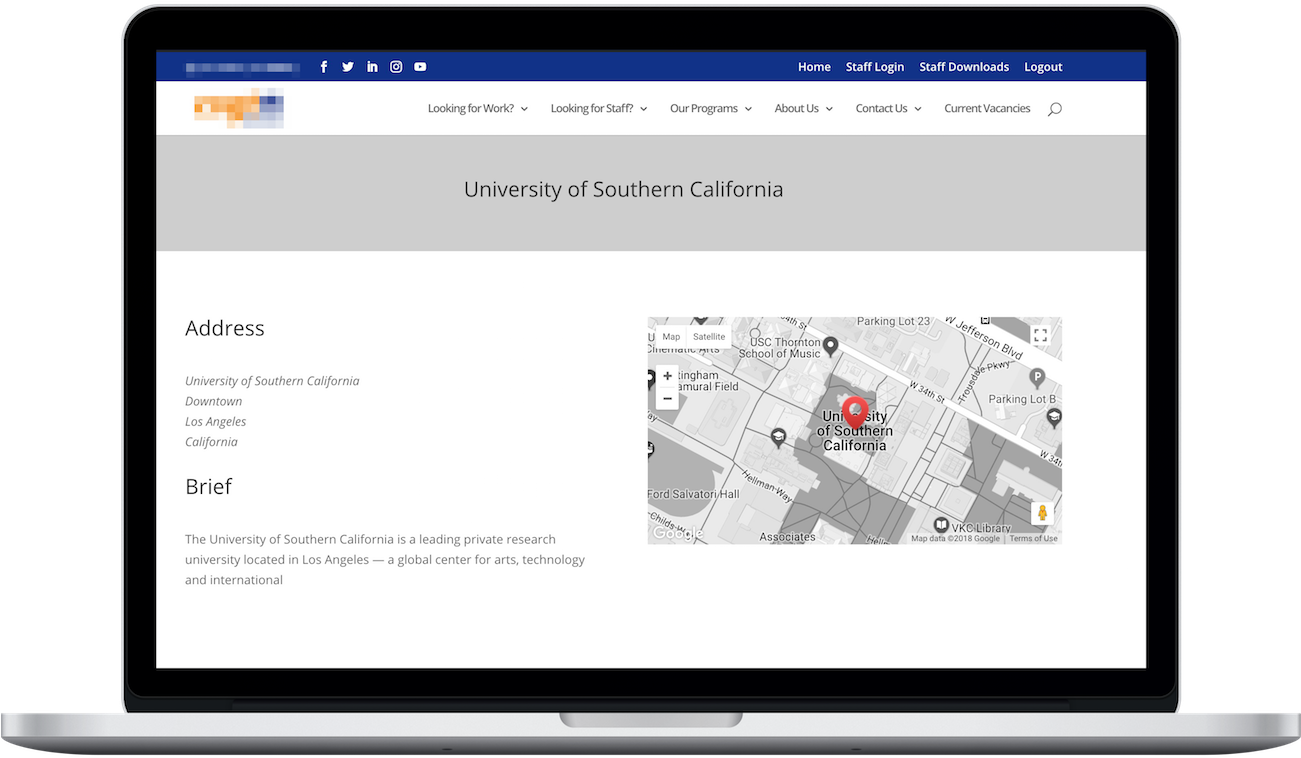Click the red location pin on map
Viewport: 1301px width, 758px height.
pos(854,413)
